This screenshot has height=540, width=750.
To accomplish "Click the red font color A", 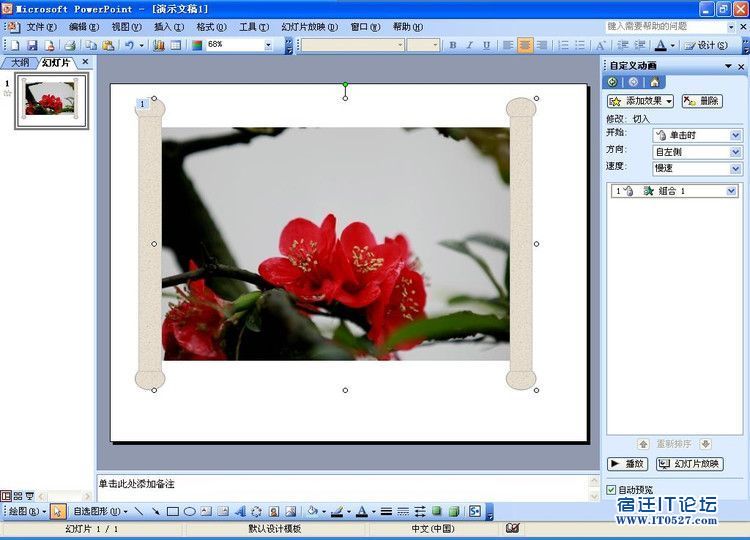I will coord(362,511).
